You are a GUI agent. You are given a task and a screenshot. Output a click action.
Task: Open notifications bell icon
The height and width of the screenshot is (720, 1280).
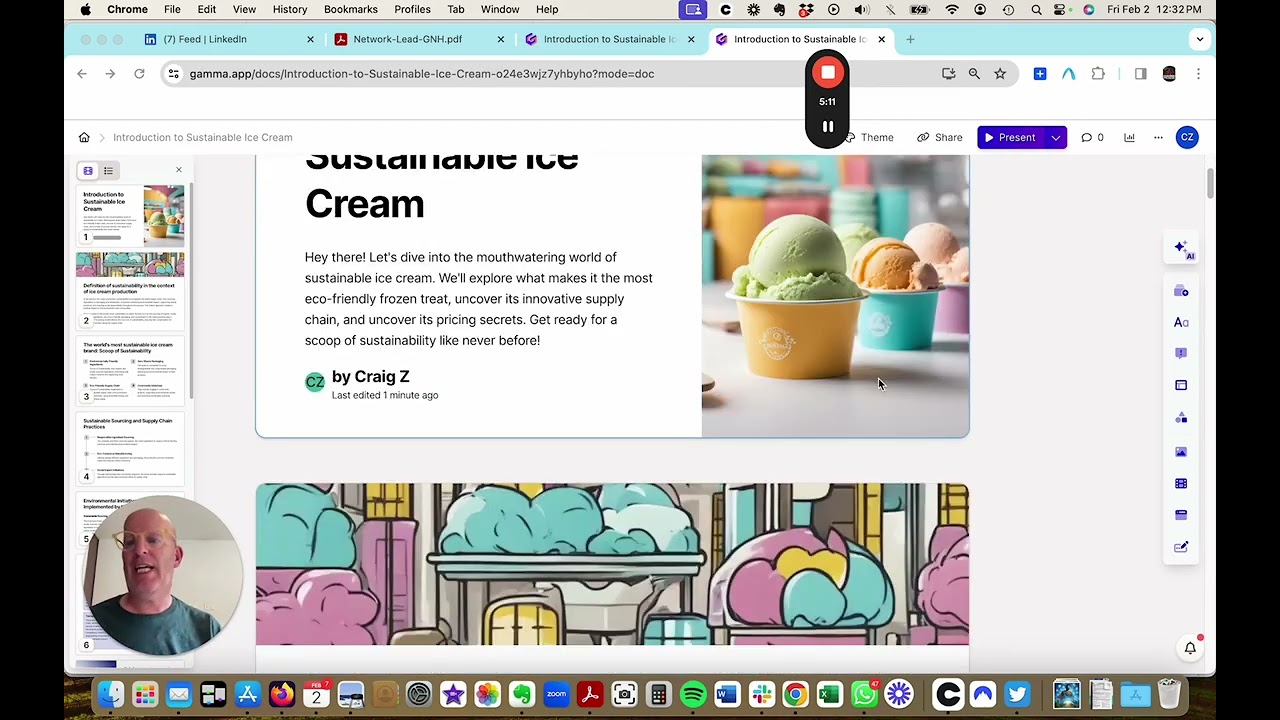point(1190,648)
